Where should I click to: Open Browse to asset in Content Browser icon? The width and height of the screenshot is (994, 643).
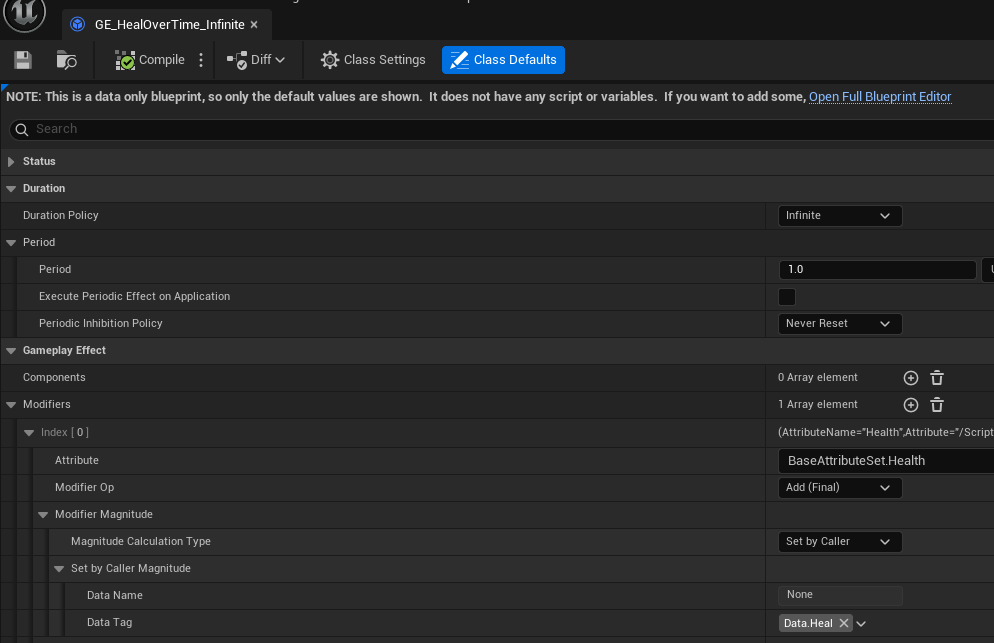coord(67,60)
